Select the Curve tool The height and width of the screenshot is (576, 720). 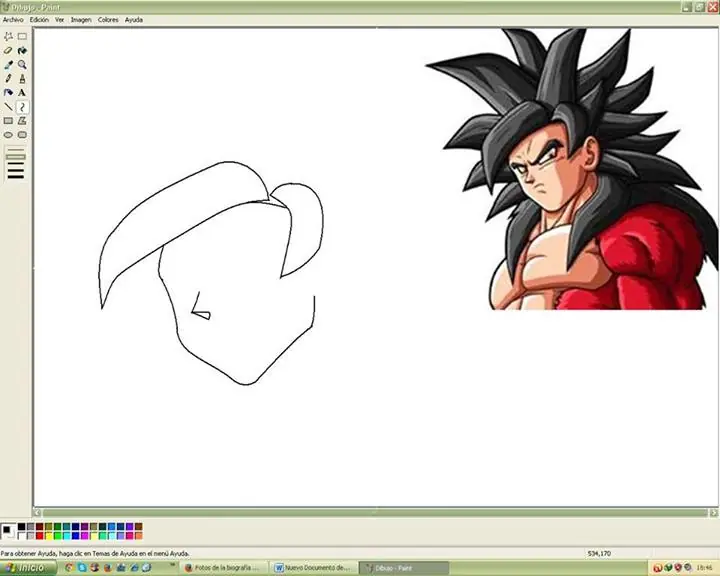[22, 107]
